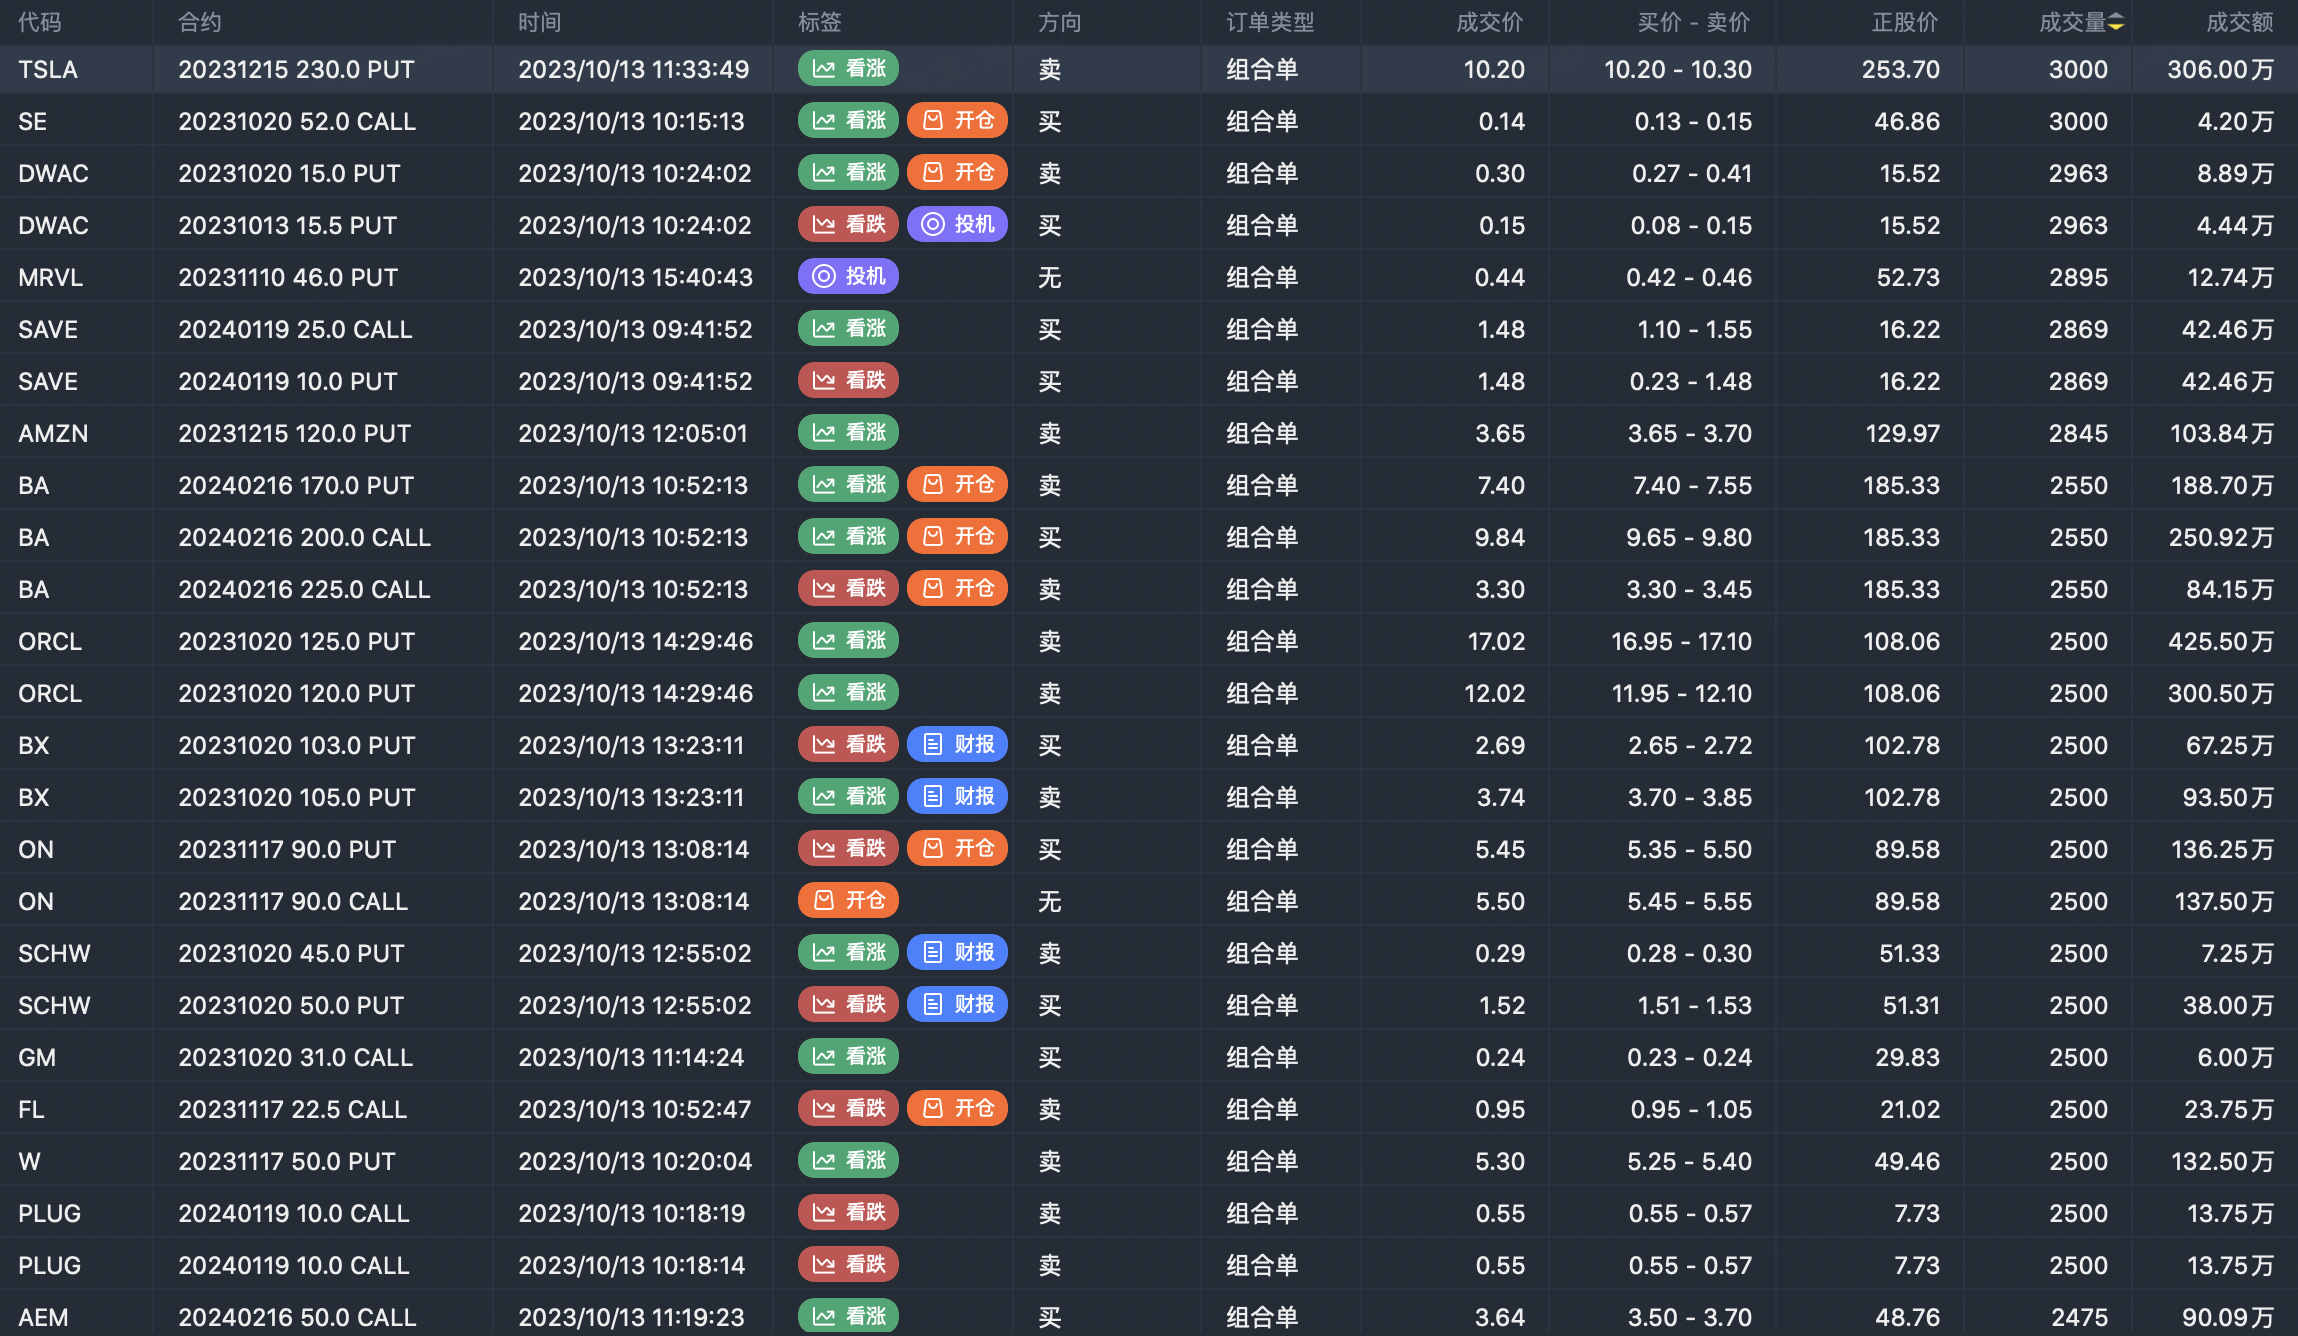
Task: Click the 看涨 tag in AEM row
Action: 848,1317
